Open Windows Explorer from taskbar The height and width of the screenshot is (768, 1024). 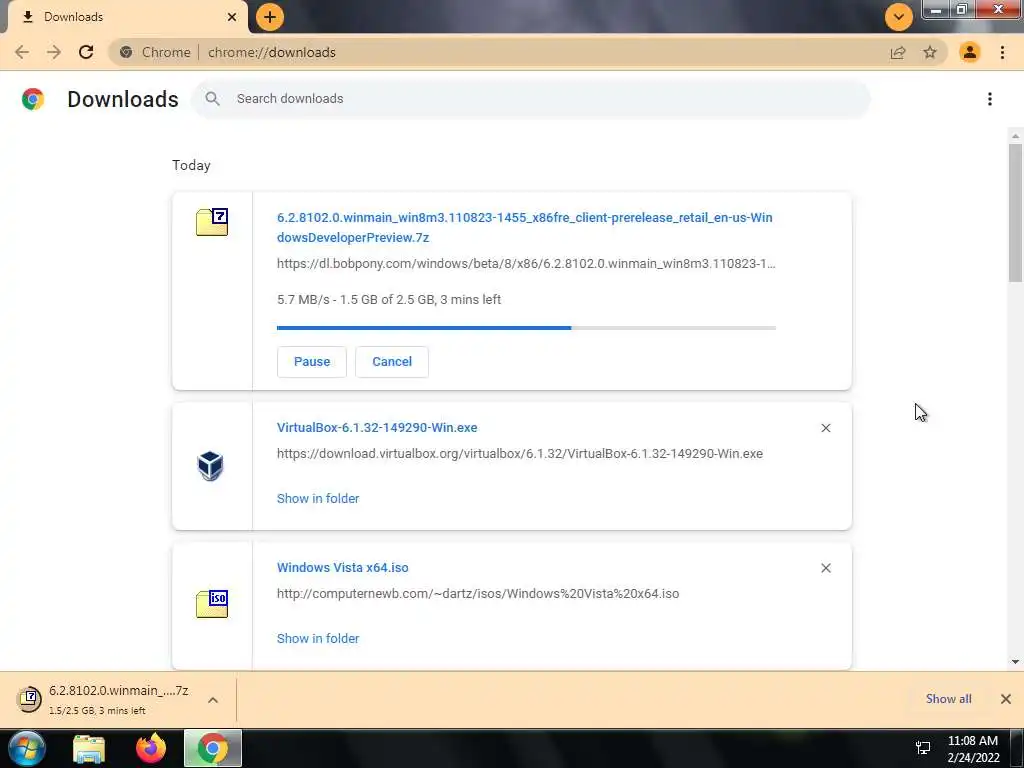click(x=89, y=748)
